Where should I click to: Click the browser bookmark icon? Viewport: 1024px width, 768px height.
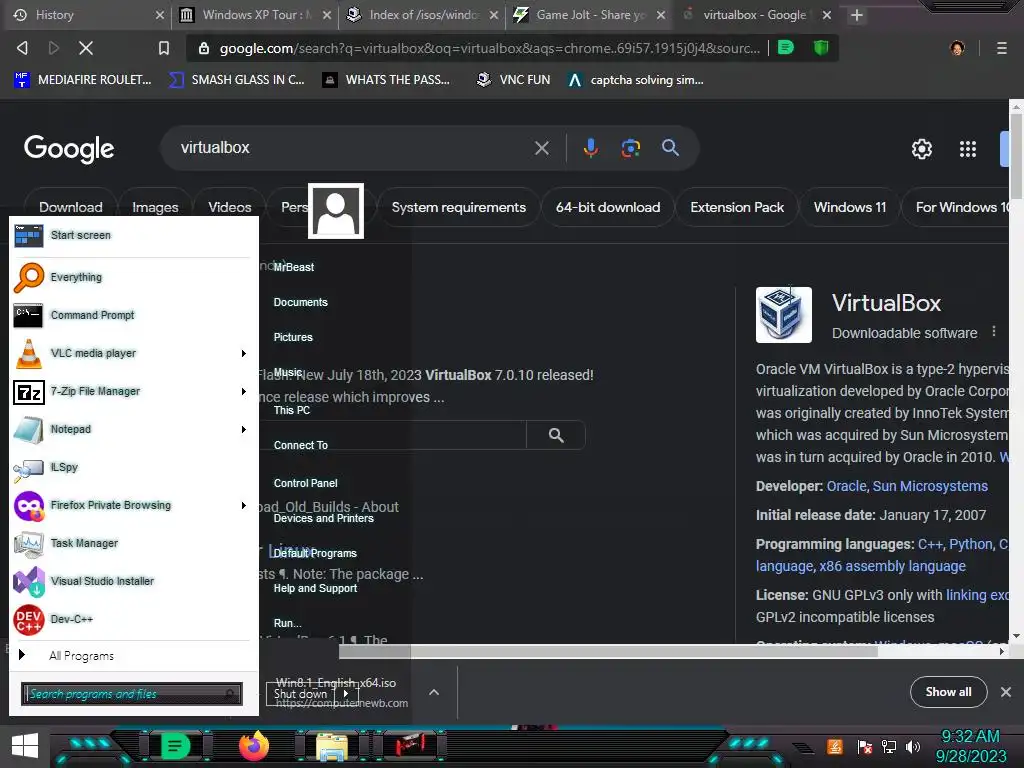[x=164, y=48]
